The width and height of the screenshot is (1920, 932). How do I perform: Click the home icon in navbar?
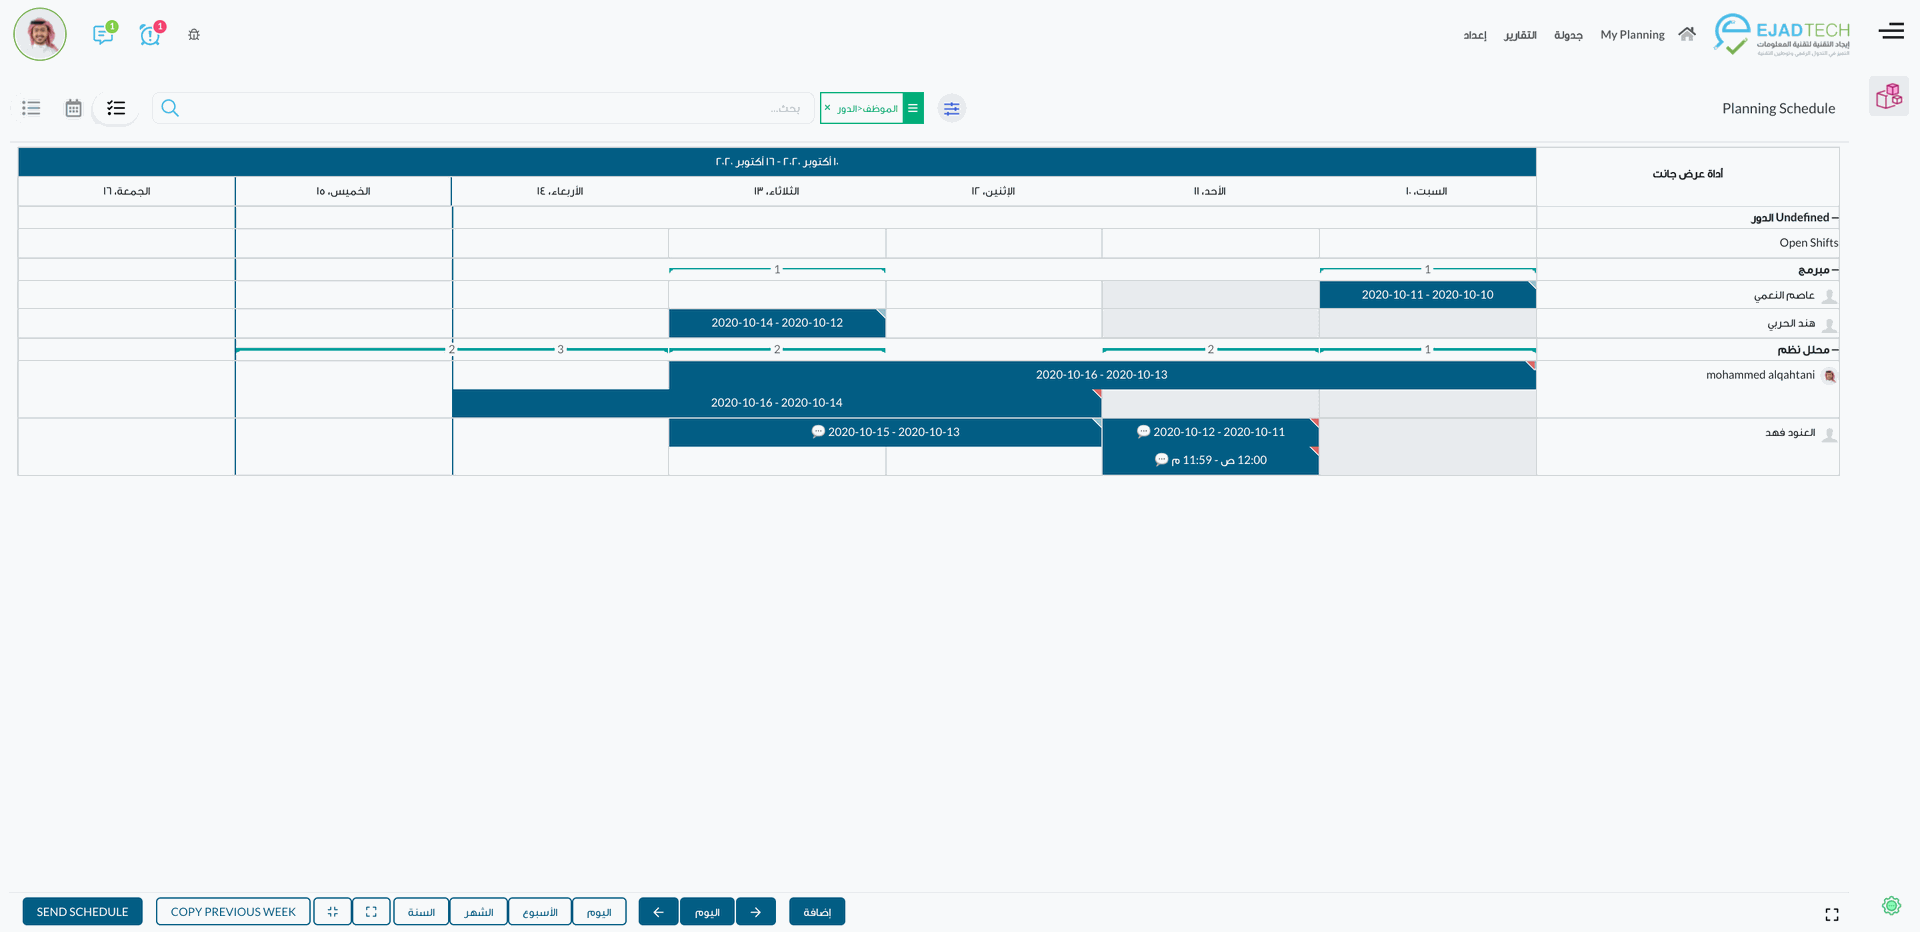pyautogui.click(x=1687, y=34)
